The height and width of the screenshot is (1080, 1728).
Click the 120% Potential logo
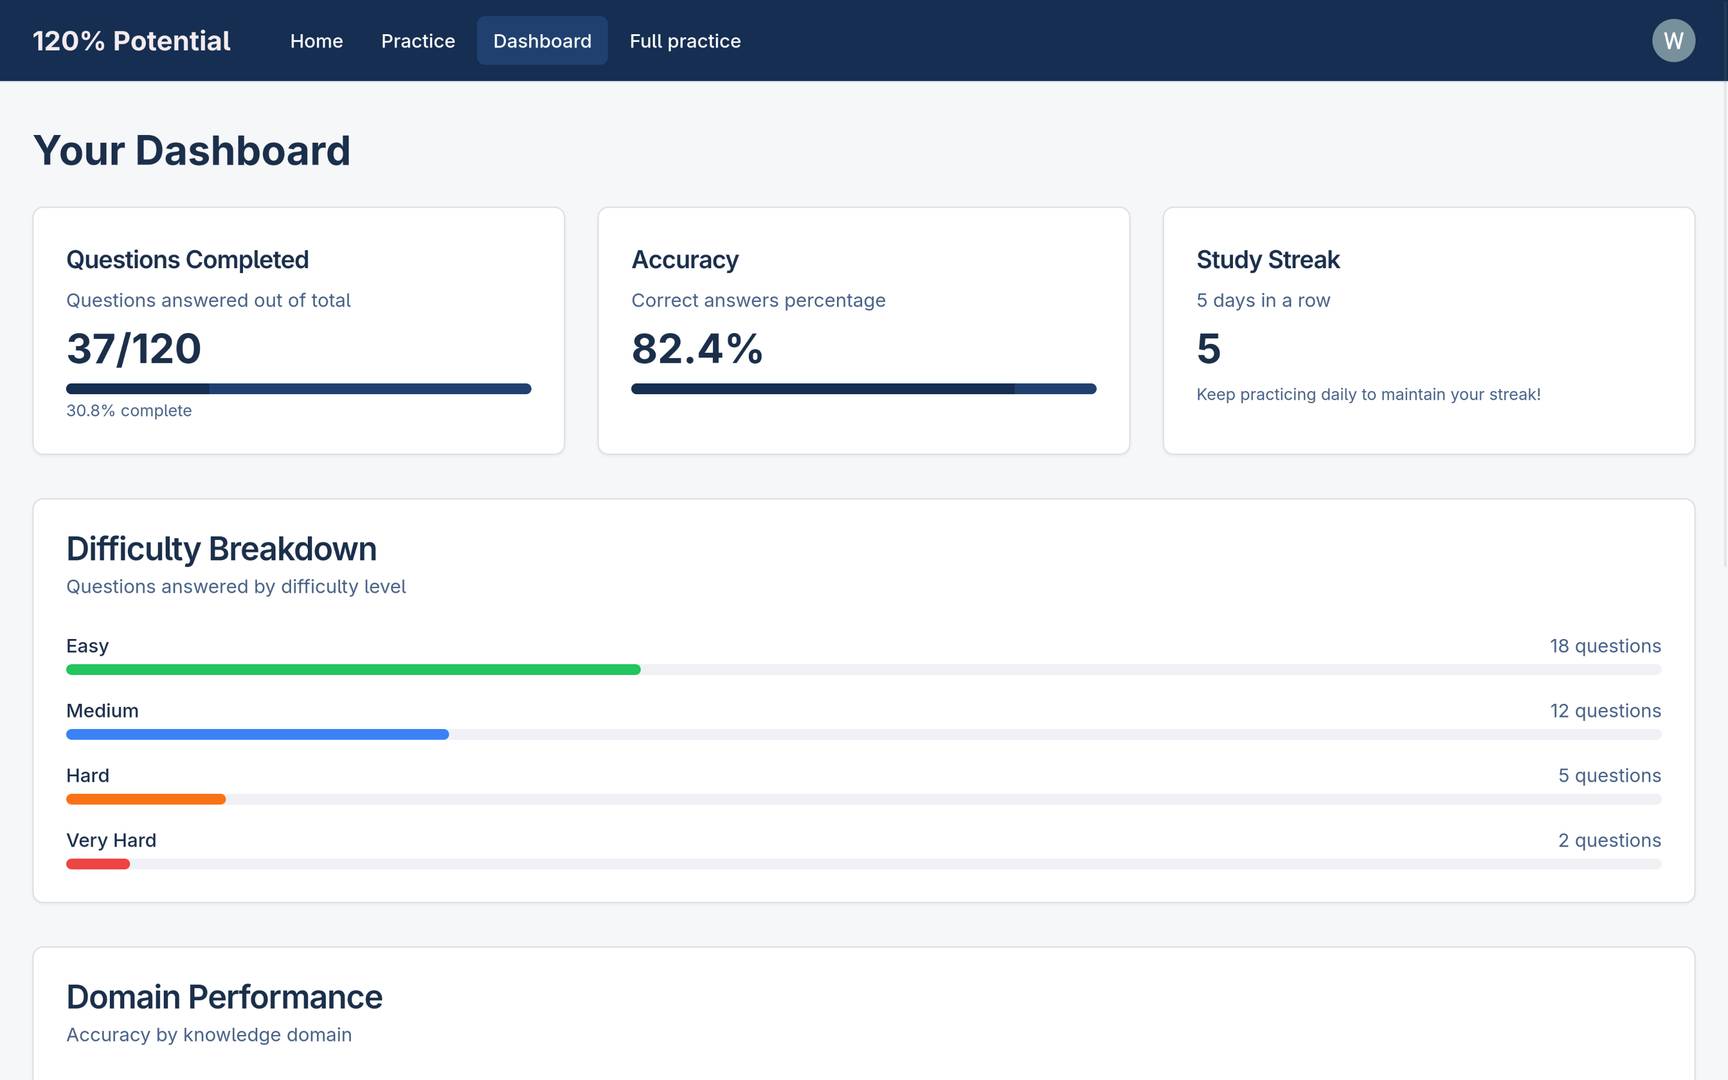pyautogui.click(x=131, y=41)
